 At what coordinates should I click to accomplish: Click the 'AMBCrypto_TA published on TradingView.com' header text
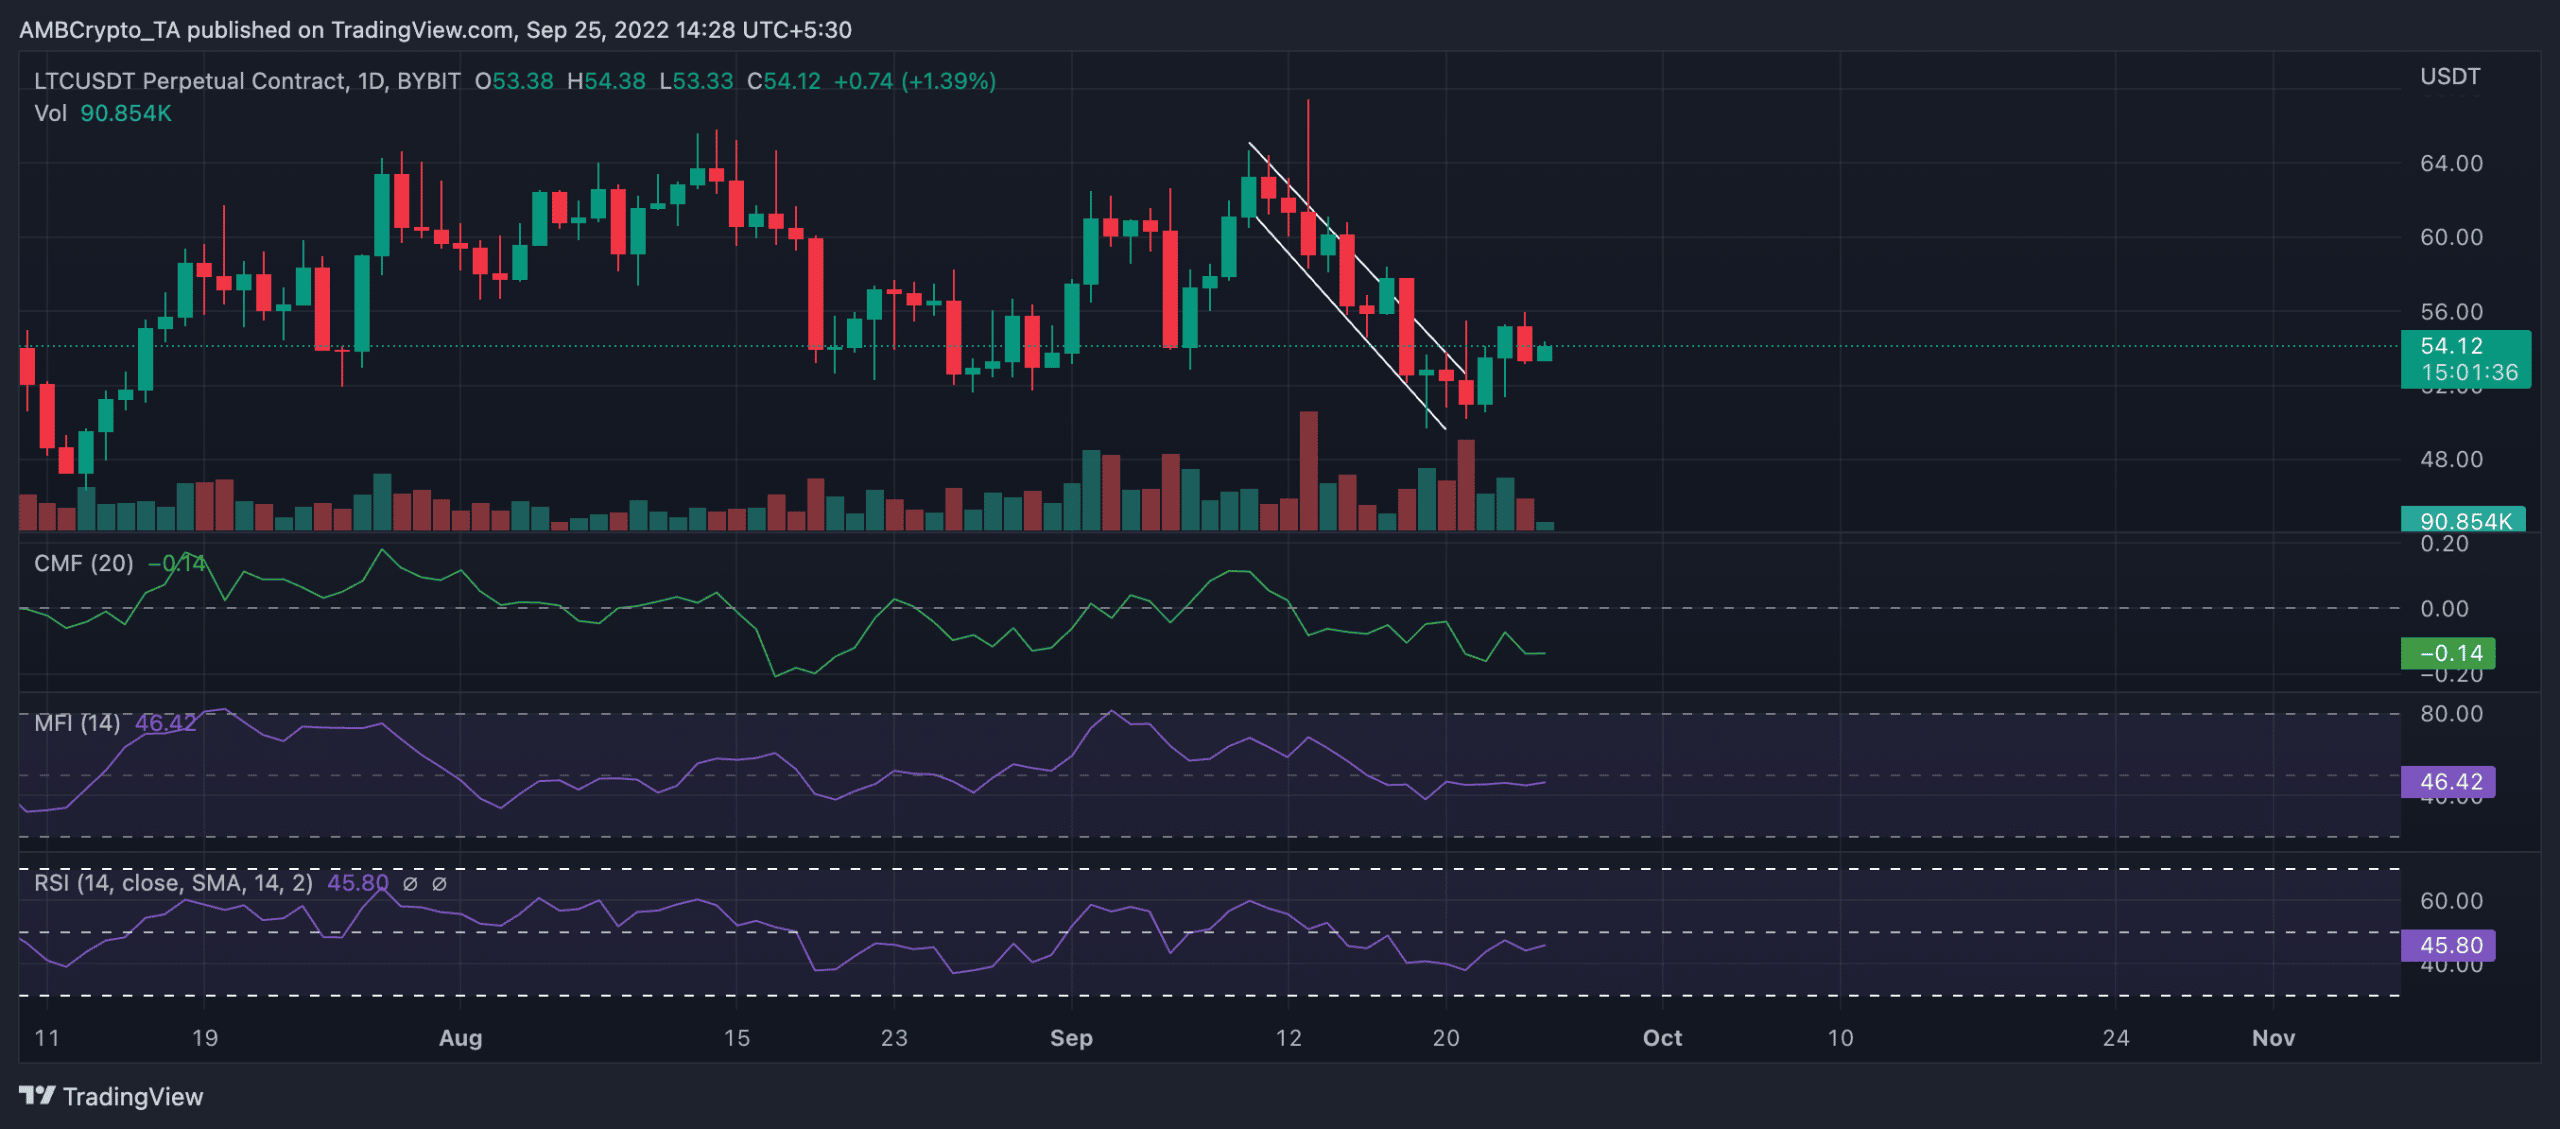coord(266,30)
